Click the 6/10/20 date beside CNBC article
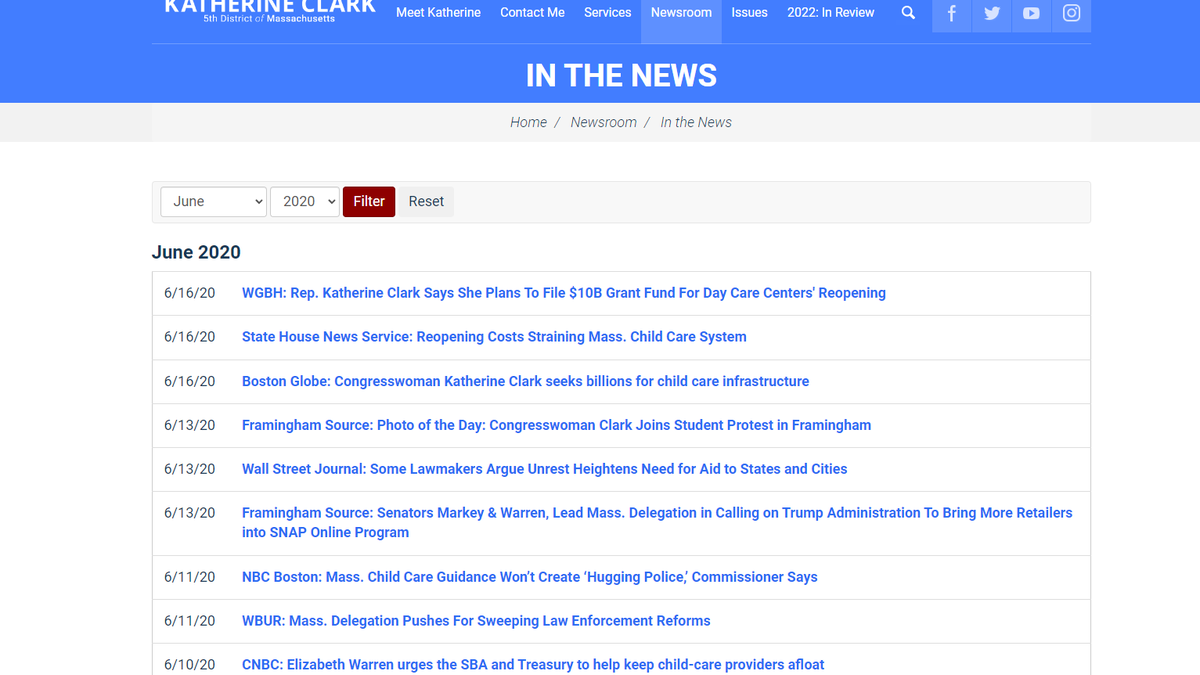Image resolution: width=1200 pixels, height=675 pixels. pyautogui.click(x=190, y=665)
